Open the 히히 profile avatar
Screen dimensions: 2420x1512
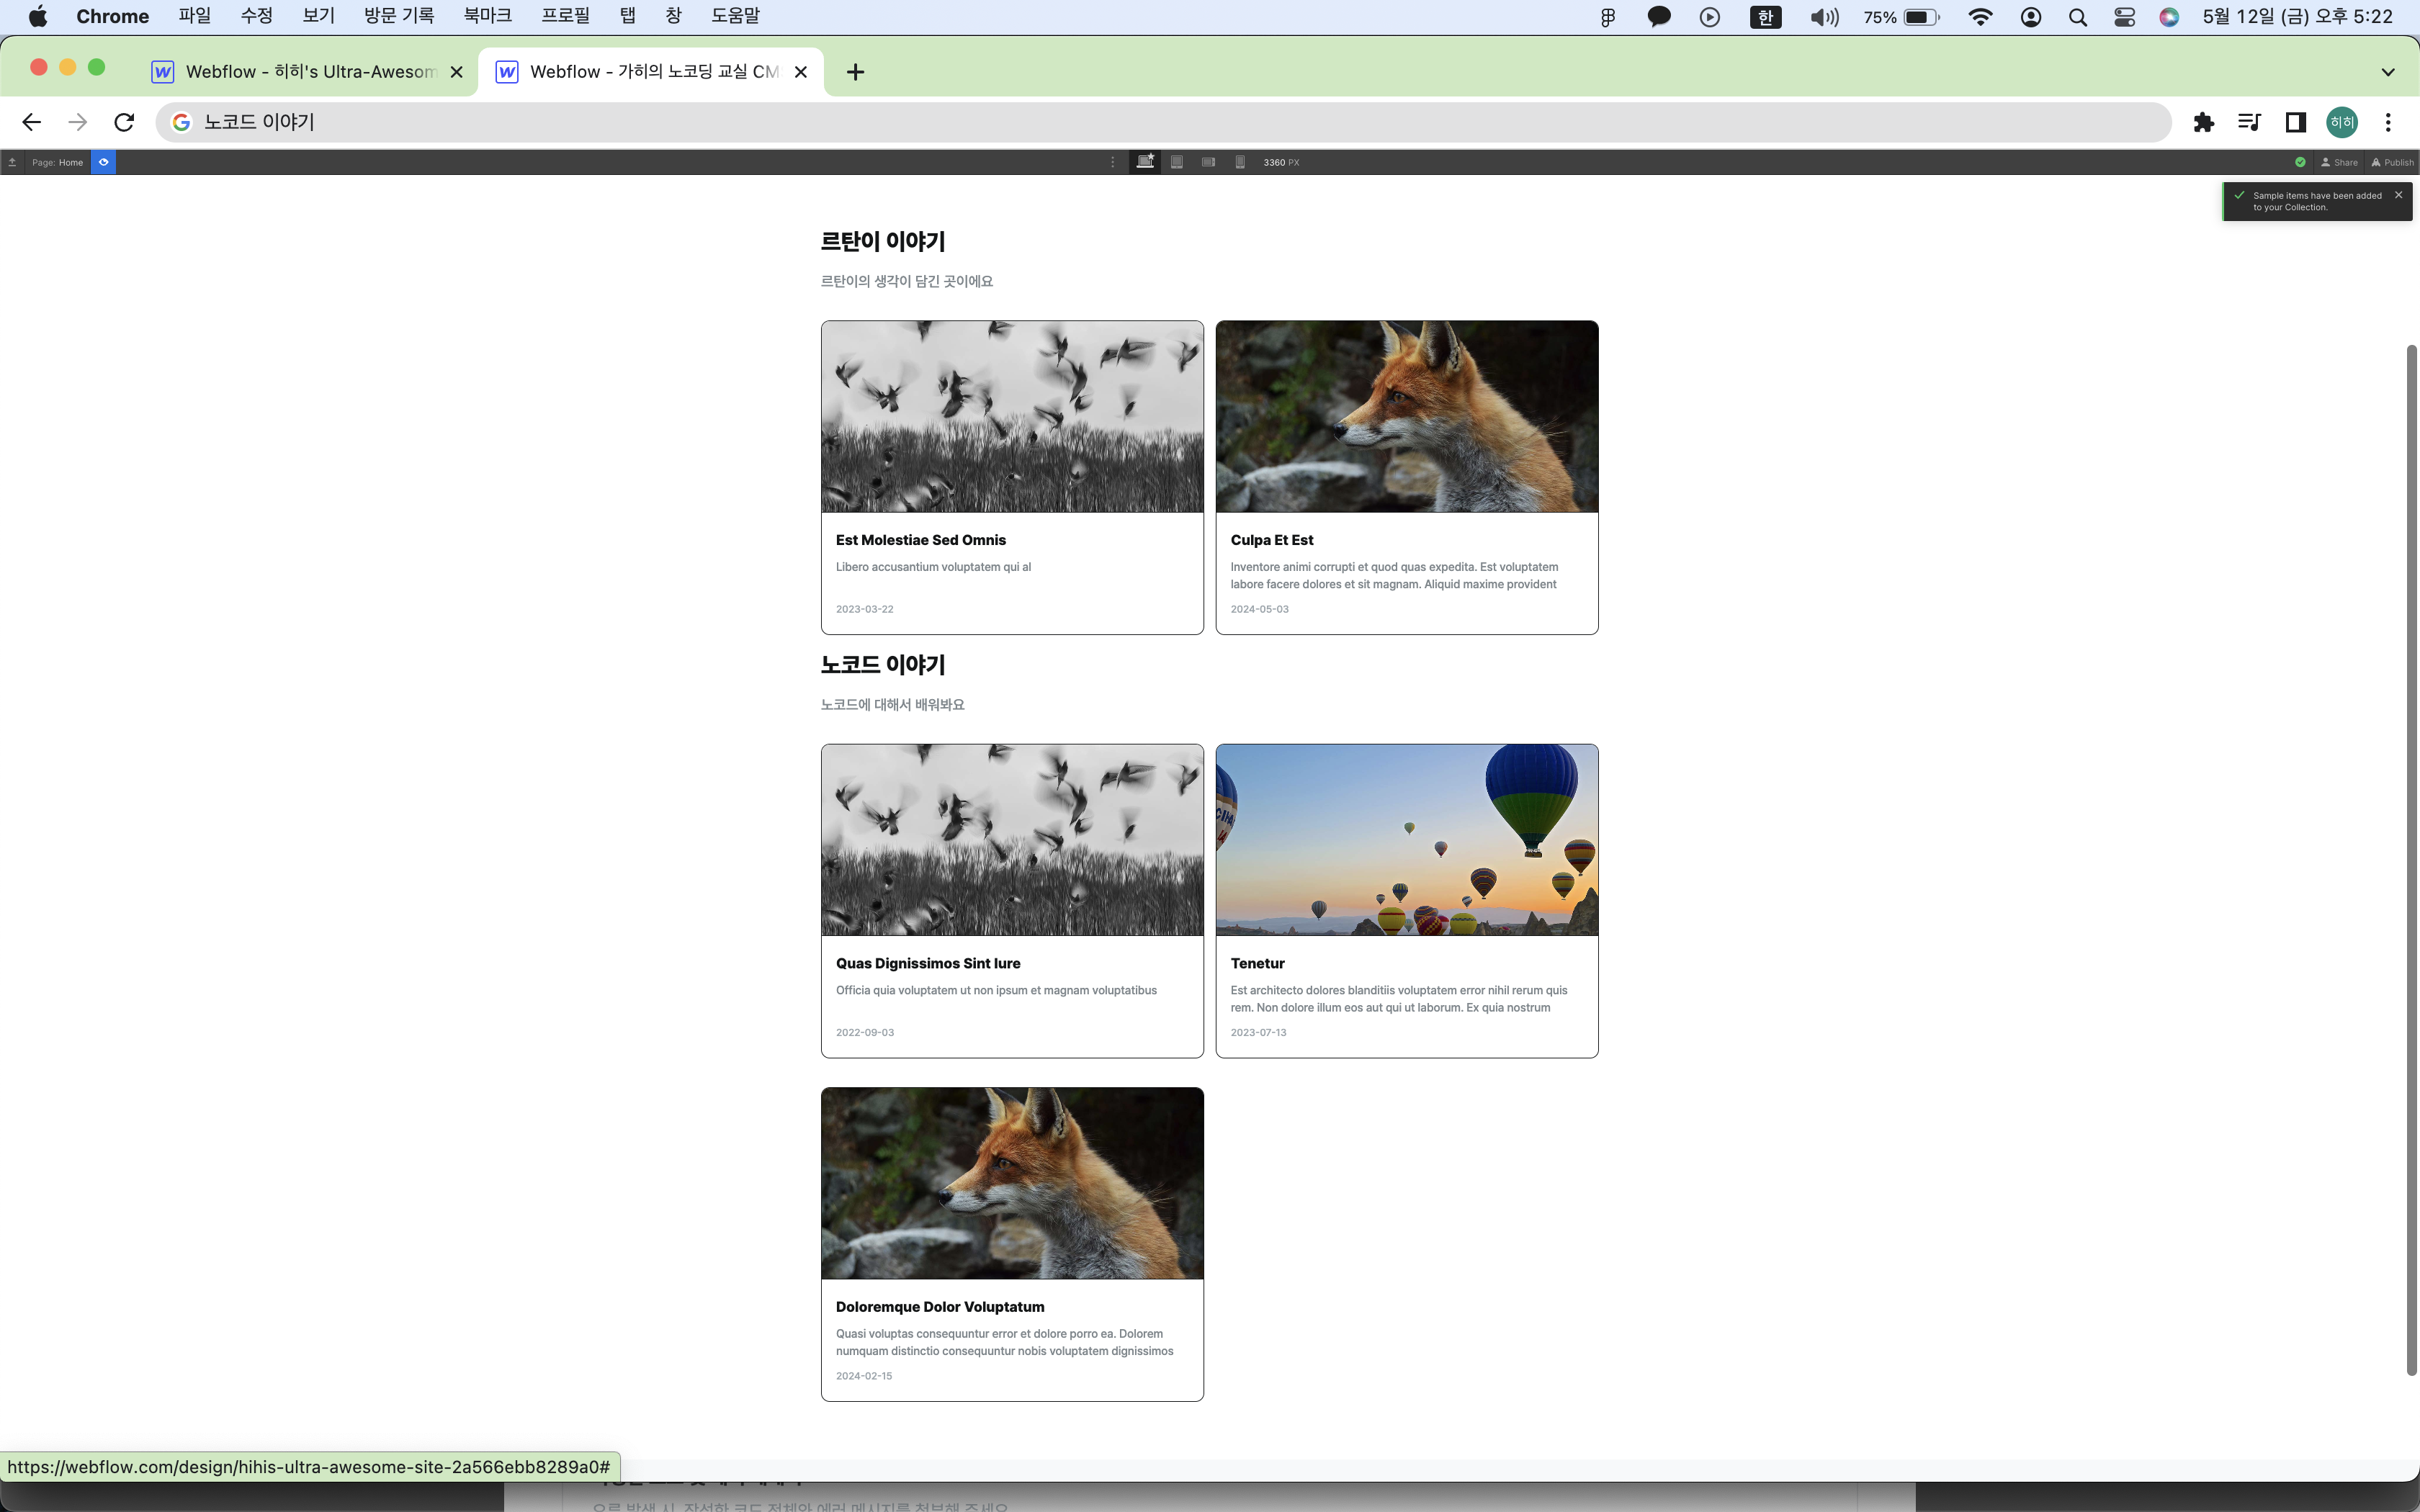point(2342,122)
